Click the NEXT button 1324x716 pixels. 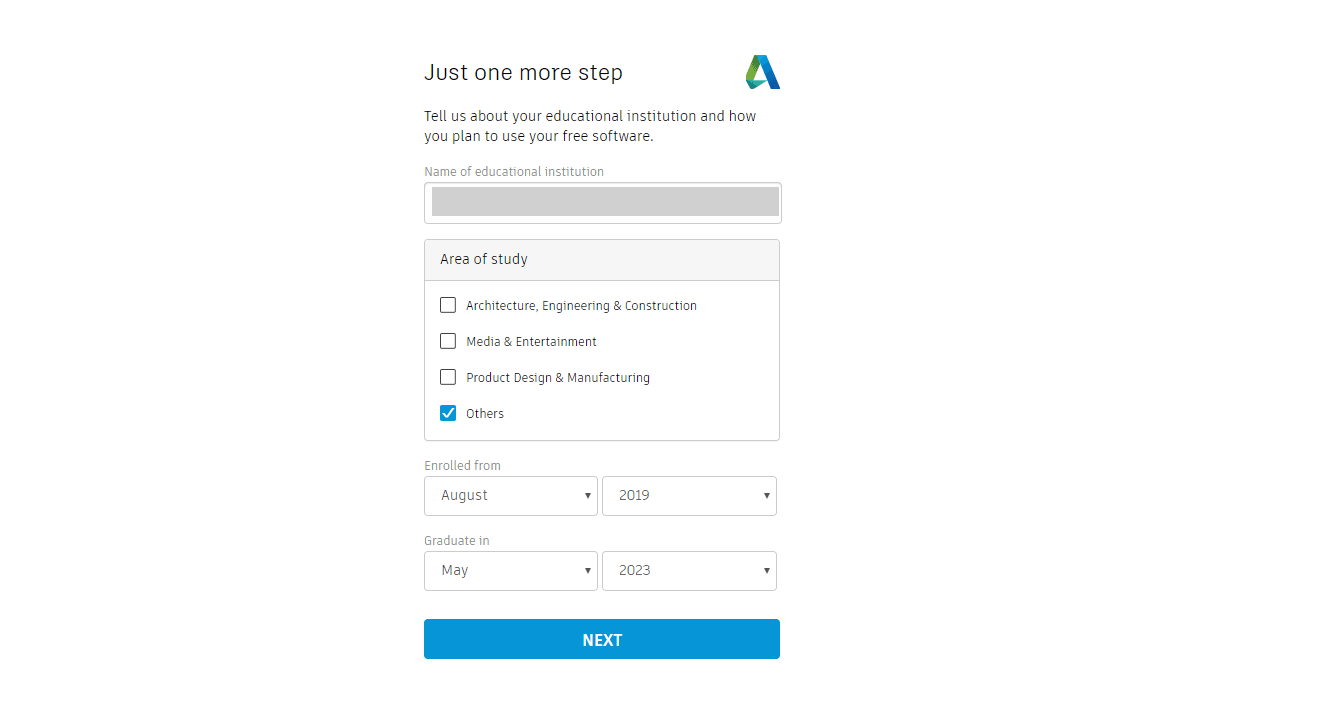[x=602, y=639]
